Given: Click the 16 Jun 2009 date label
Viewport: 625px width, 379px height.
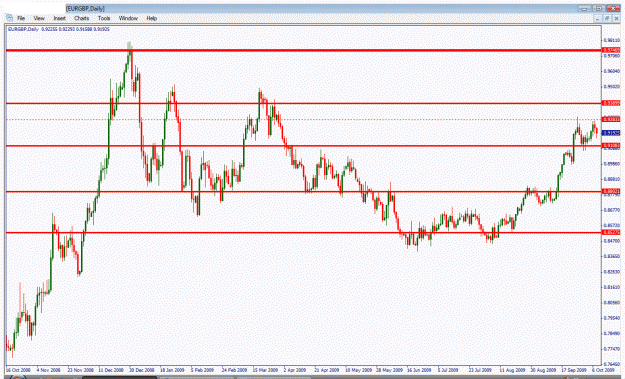Looking at the screenshot, I should 419,370.
